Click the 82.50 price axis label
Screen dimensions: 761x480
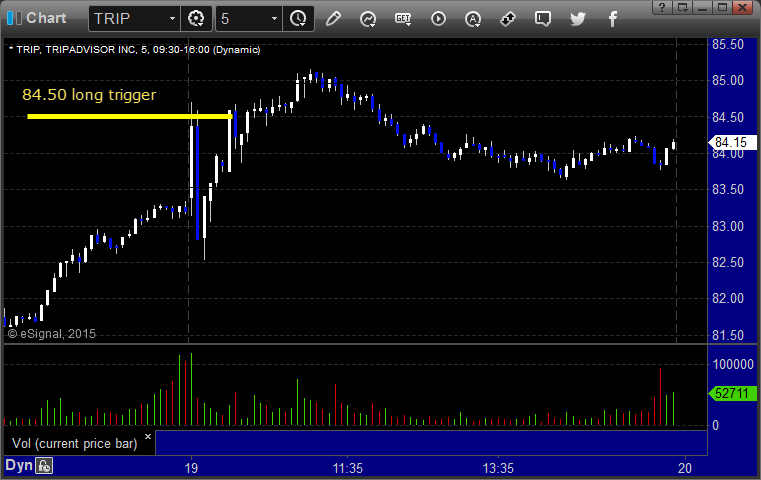(728, 263)
